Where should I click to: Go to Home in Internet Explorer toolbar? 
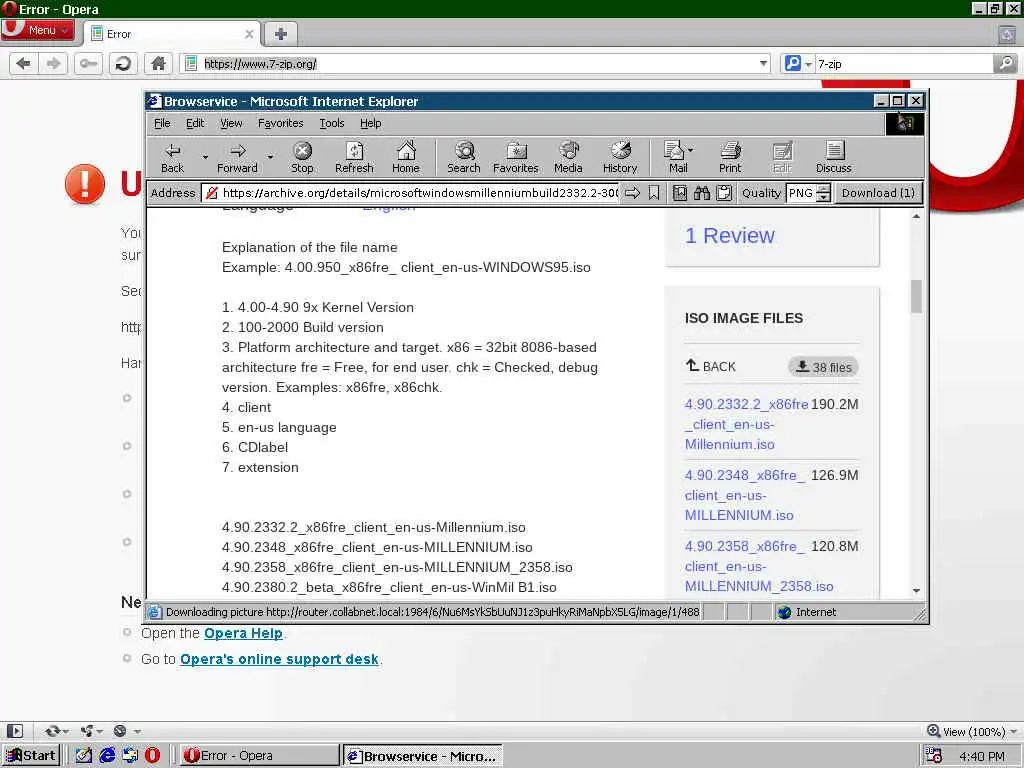406,158
